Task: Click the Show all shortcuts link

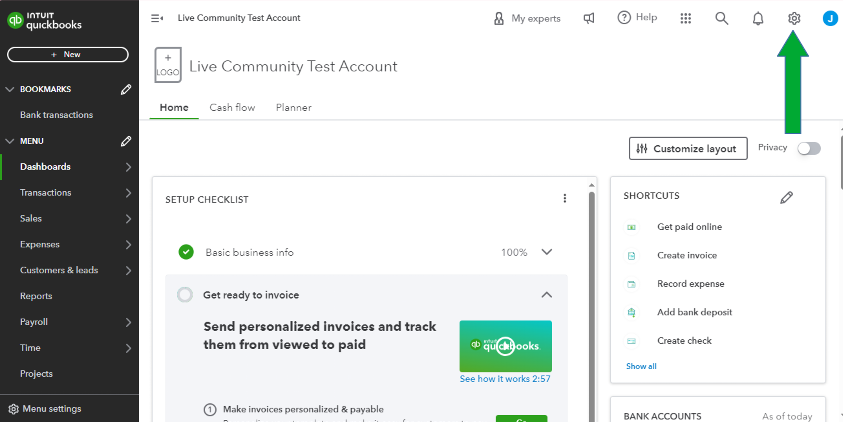Action: [x=641, y=367]
